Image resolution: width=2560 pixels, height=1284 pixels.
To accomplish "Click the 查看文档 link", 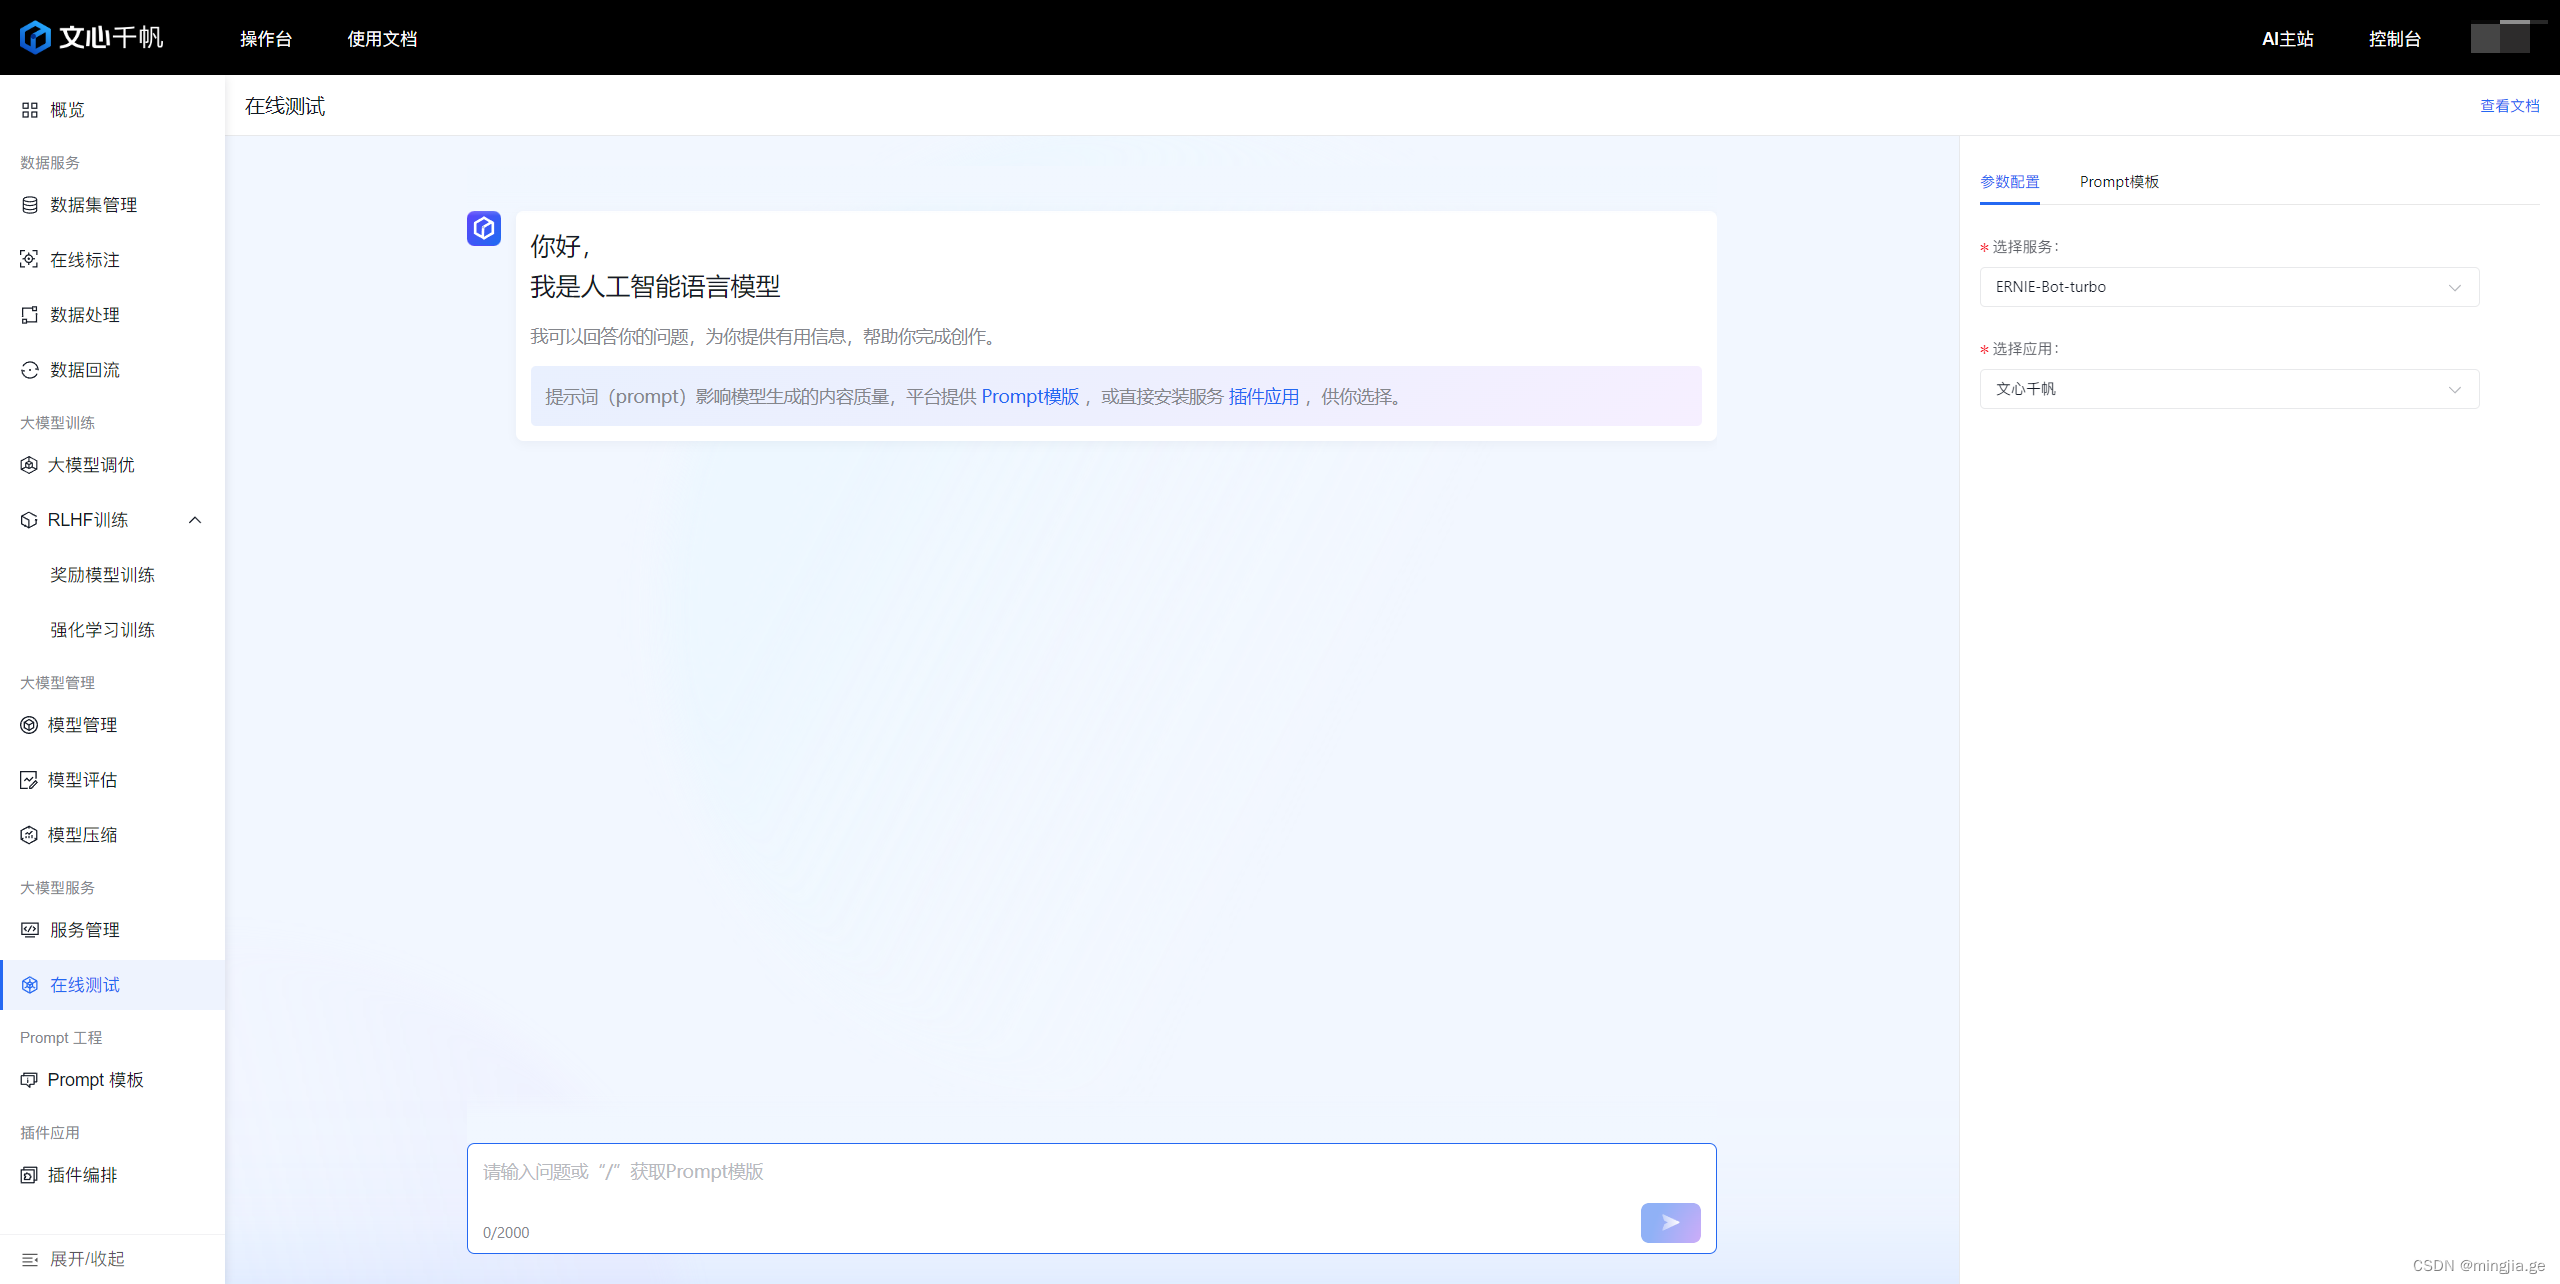I will click(2509, 106).
